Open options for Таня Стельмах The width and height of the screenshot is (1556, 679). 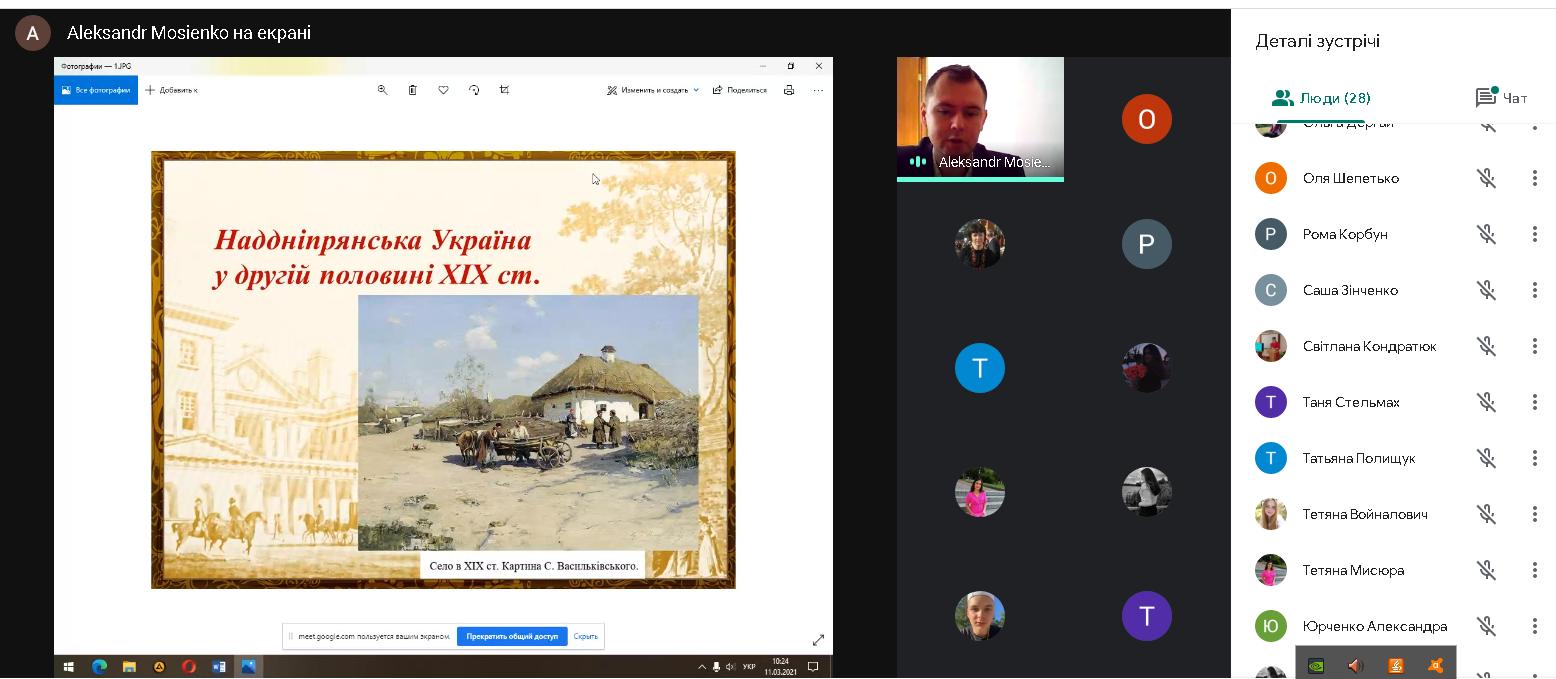1534,402
